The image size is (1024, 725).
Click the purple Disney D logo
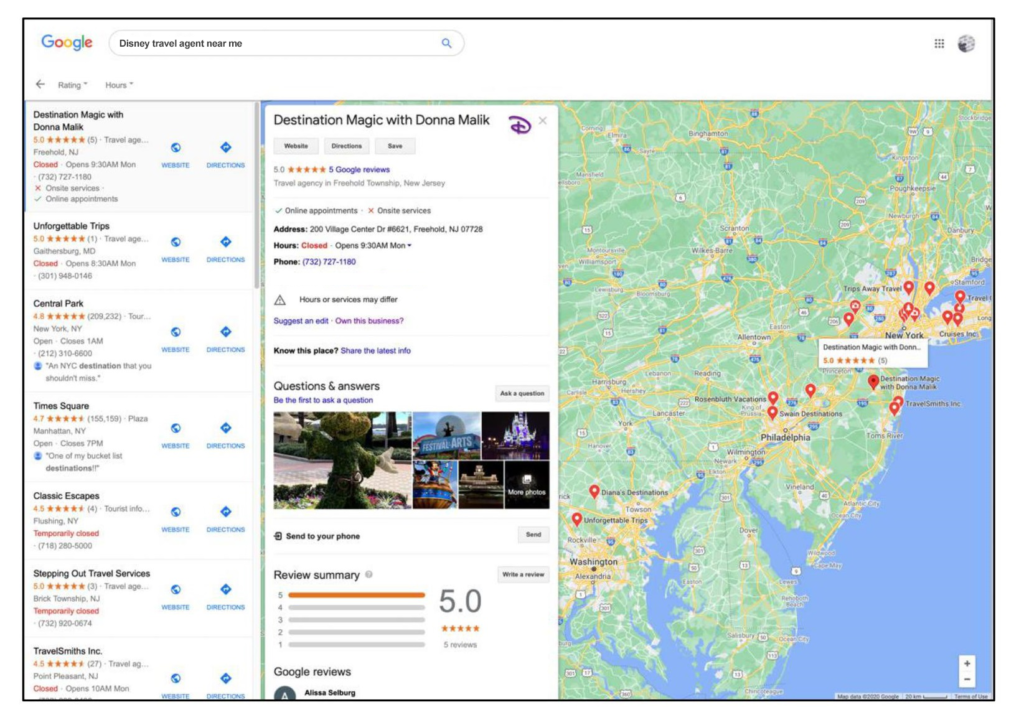tap(520, 124)
